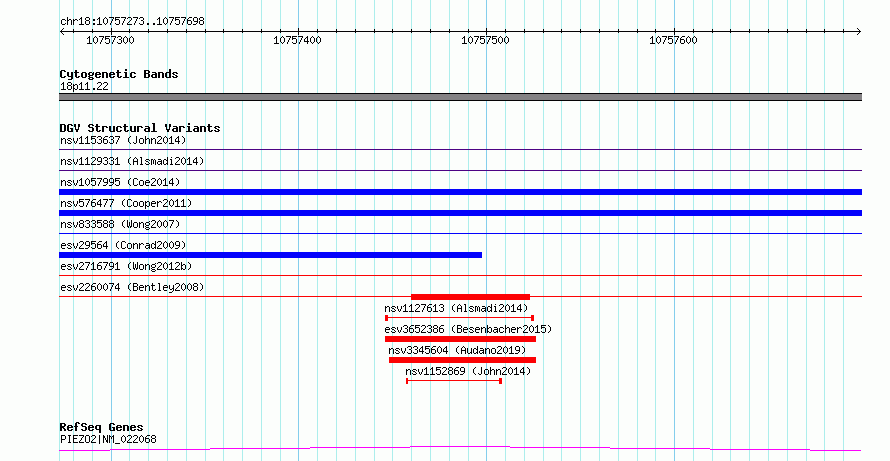
Task: Click the chr18:10757273..10757698 region label
Action: [132, 22]
